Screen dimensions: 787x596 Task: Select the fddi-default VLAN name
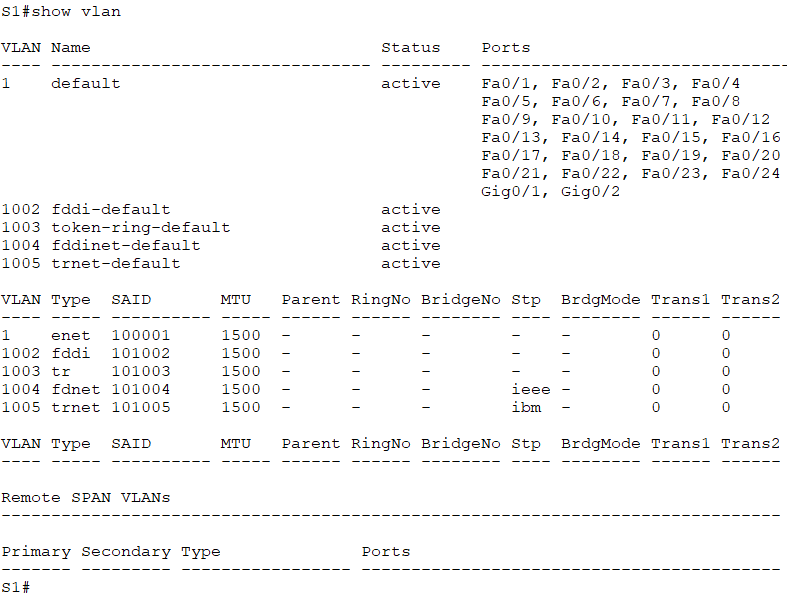[111, 209]
